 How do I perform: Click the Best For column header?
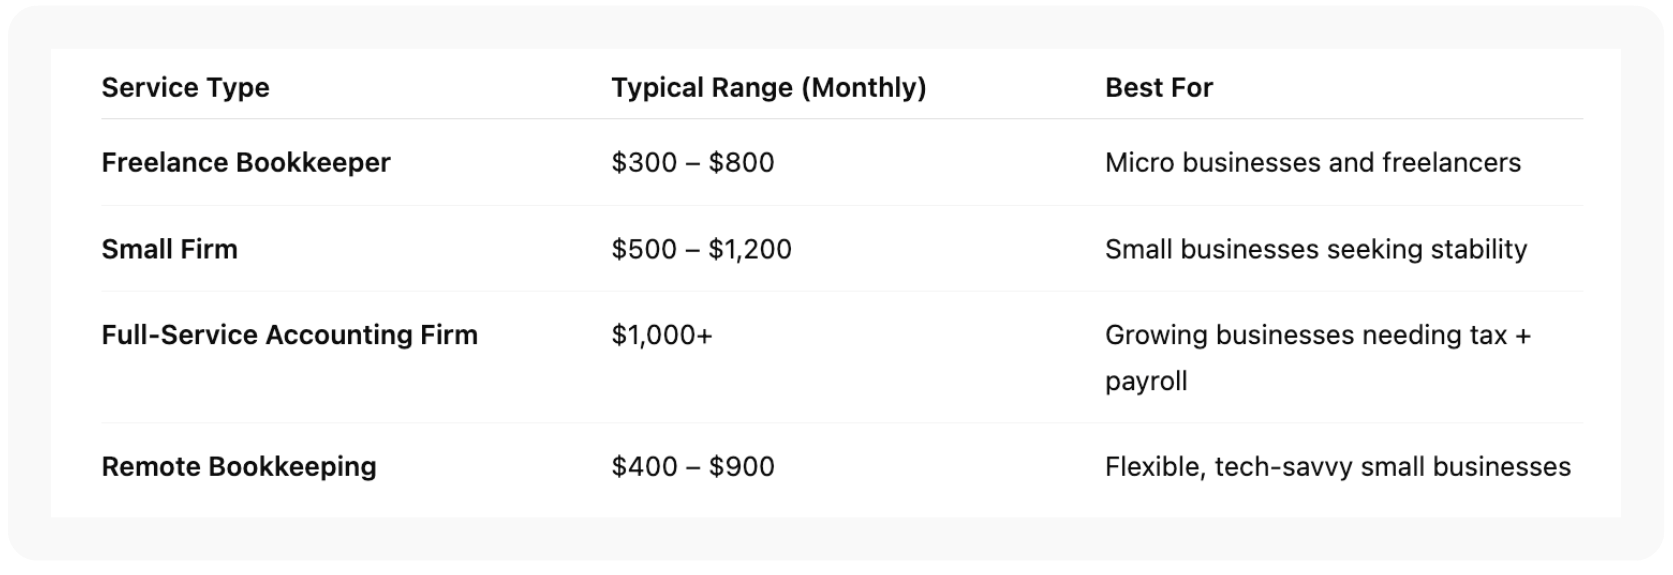1158,88
